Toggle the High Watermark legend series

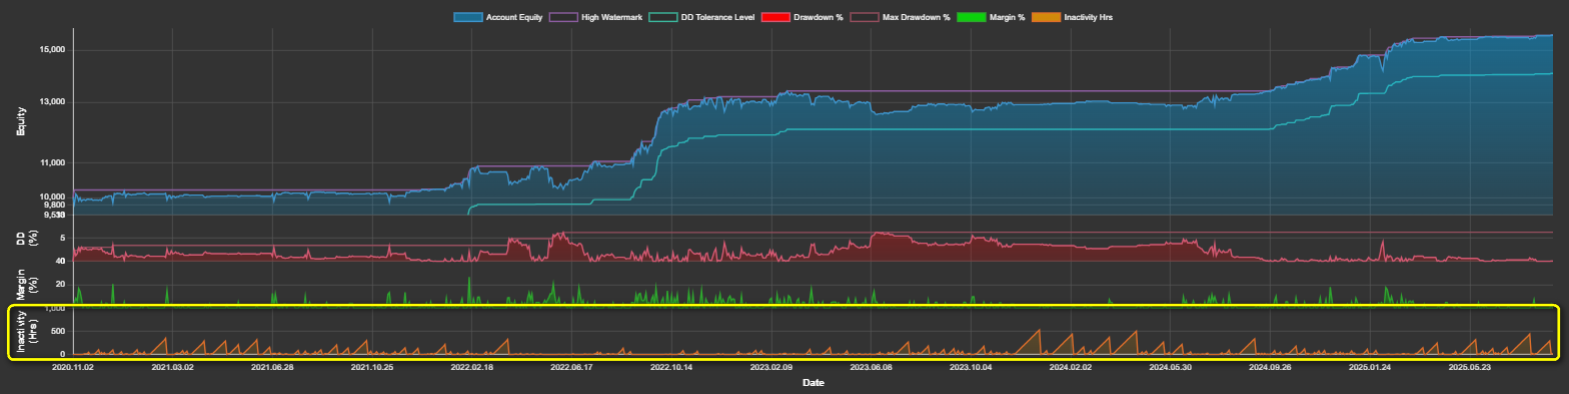pyautogui.click(x=595, y=17)
